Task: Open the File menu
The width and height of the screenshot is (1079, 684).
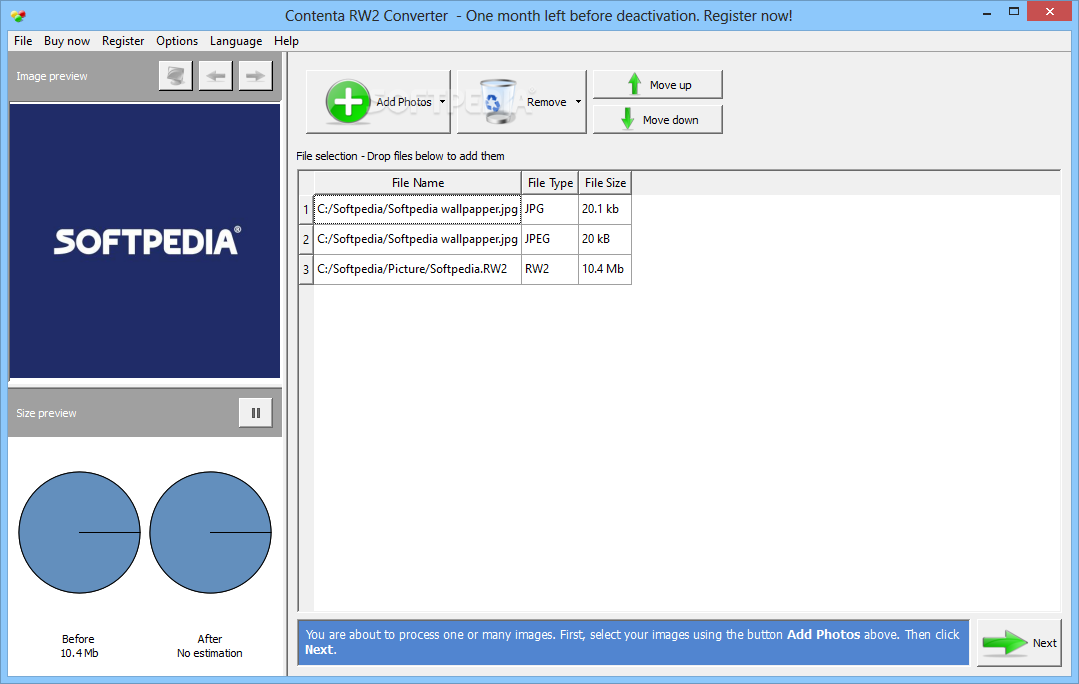Action: pyautogui.click(x=23, y=41)
